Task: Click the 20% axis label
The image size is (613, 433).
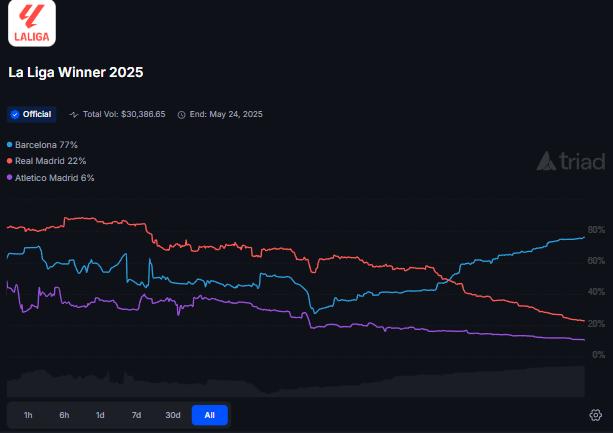Action: pos(596,324)
